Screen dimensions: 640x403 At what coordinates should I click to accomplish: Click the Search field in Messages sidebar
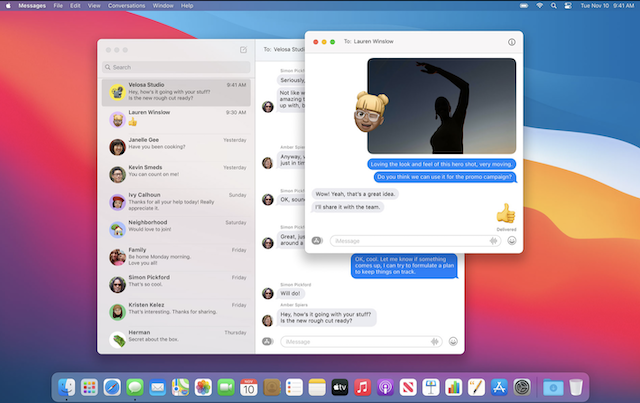click(x=175, y=67)
